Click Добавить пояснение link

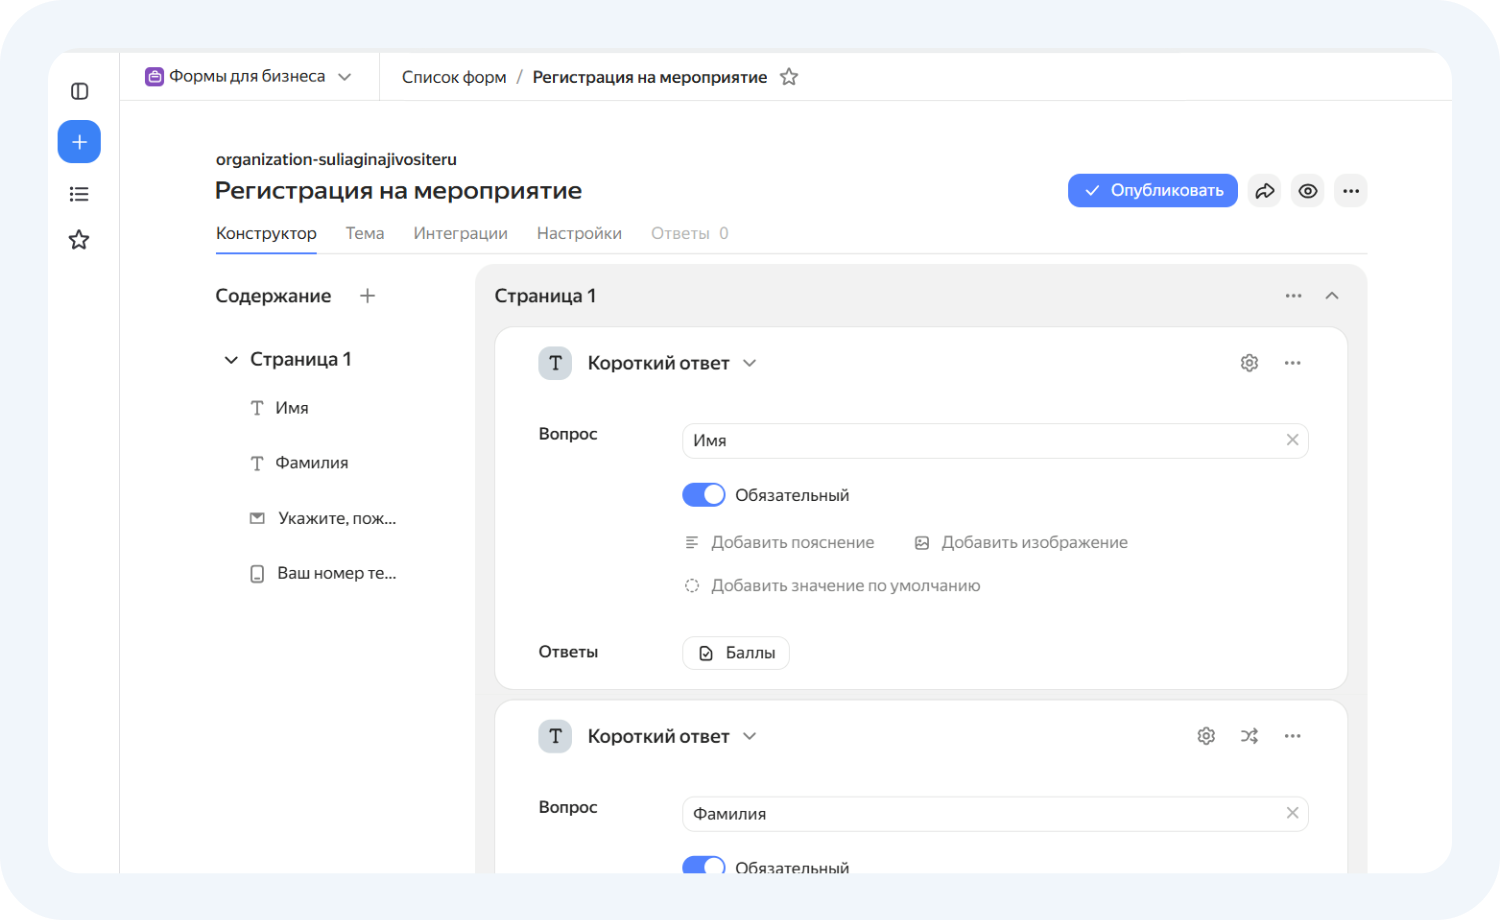point(780,542)
